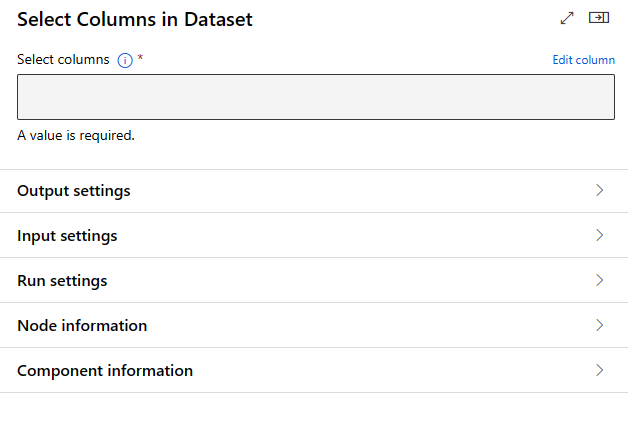Click the Component information section label

pos(105,371)
